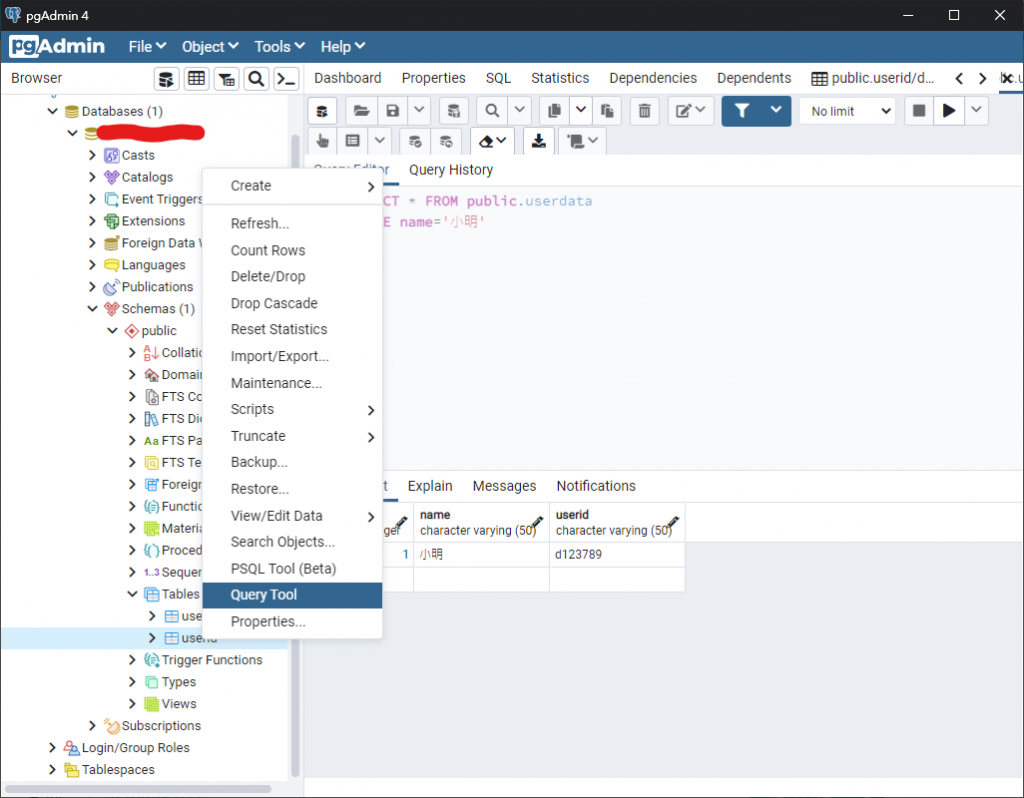Open the save options dropdown arrow
Image resolution: width=1024 pixels, height=798 pixels.
(419, 111)
